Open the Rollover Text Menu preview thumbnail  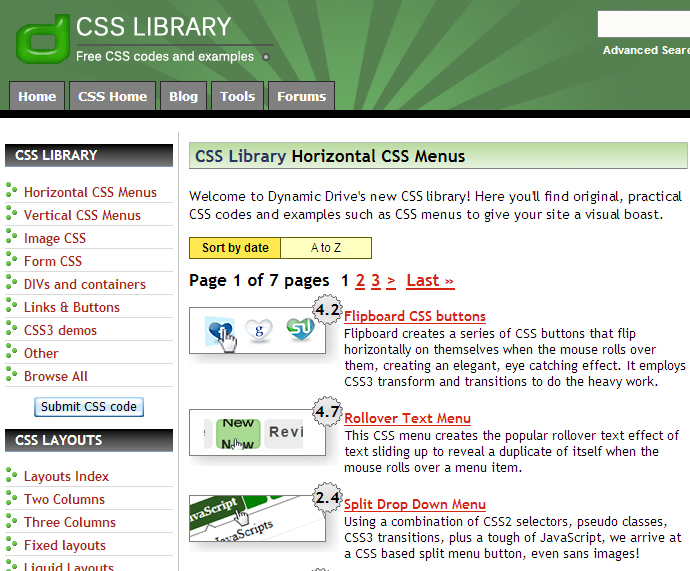click(257, 432)
